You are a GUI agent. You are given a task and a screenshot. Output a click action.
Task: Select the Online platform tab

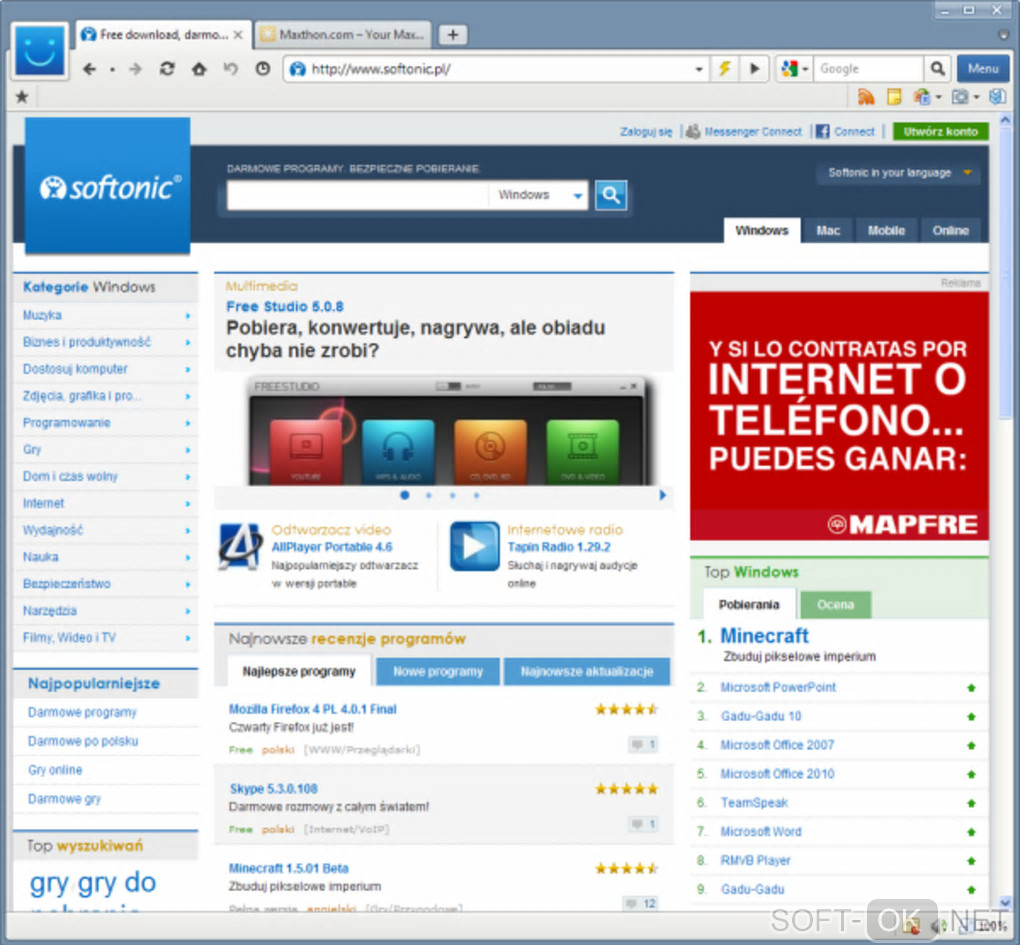(950, 230)
